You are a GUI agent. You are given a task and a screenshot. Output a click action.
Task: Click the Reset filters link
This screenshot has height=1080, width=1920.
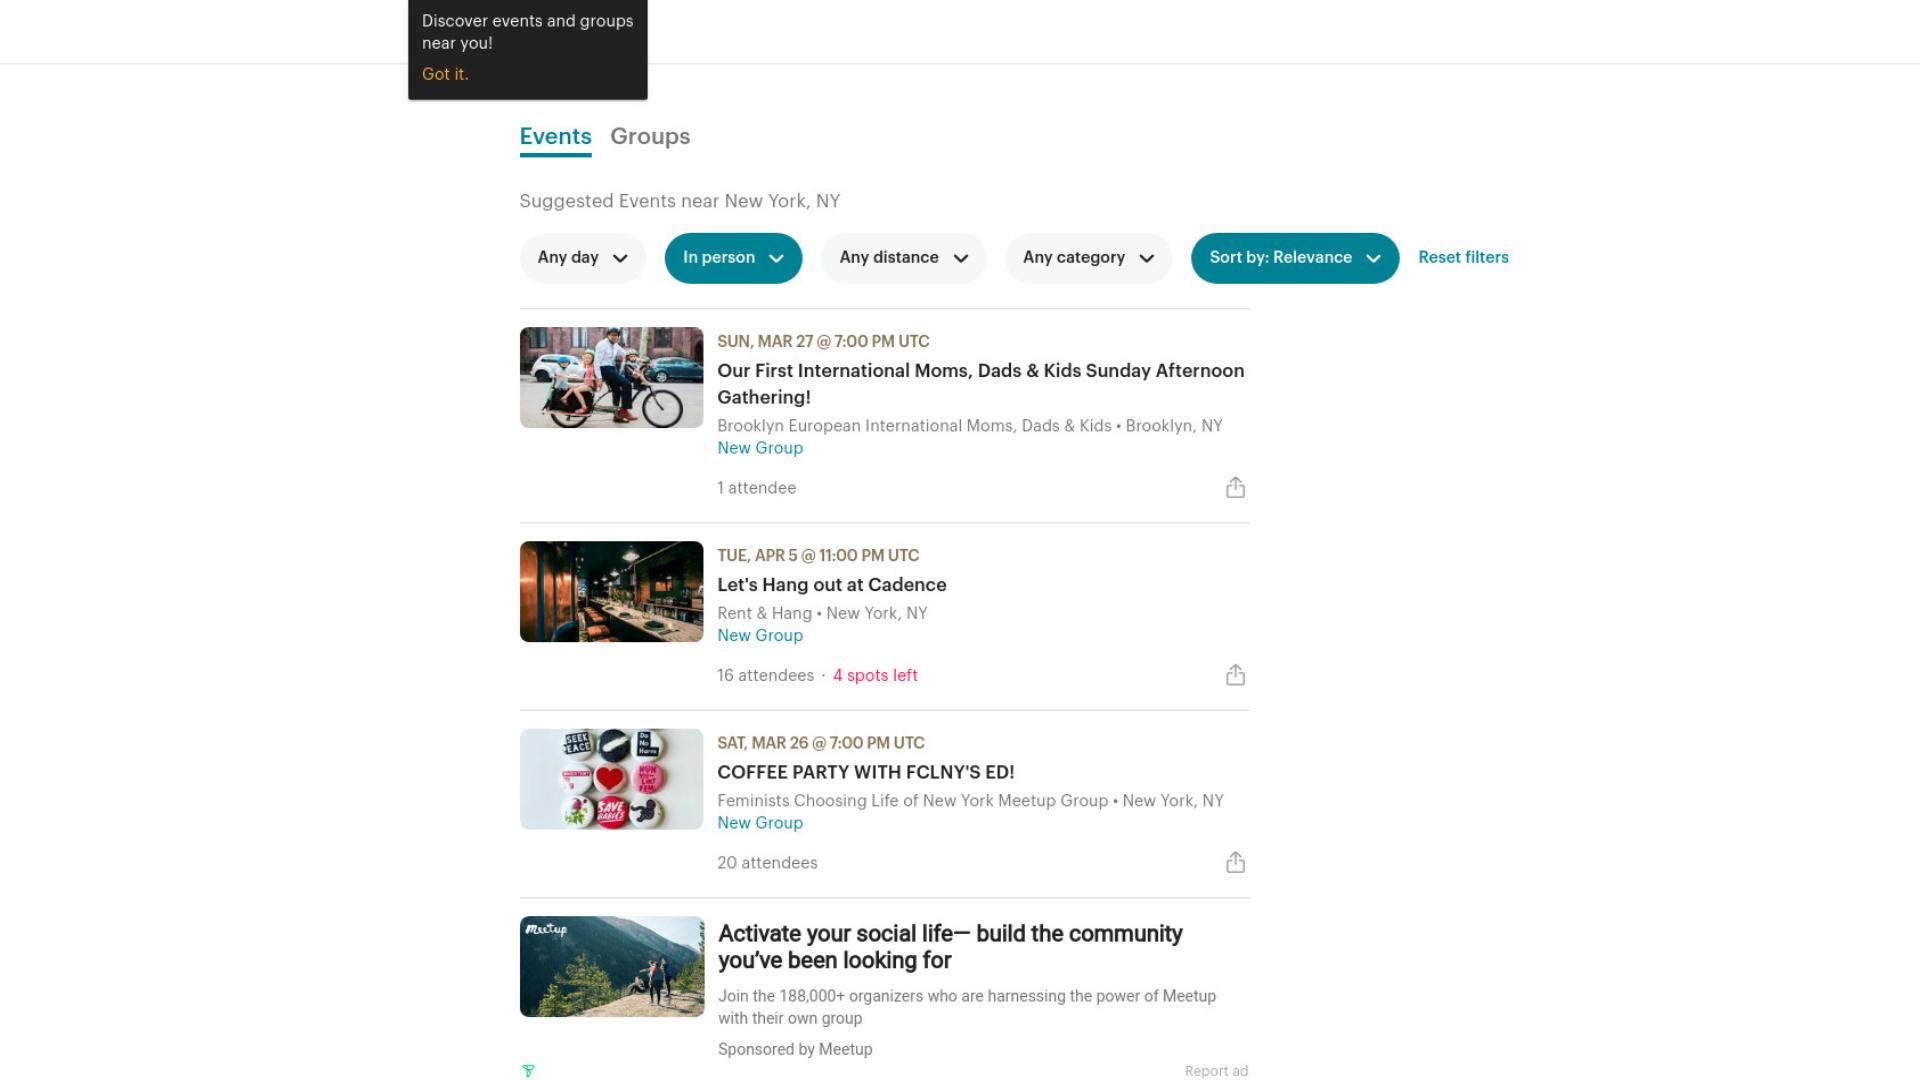[x=1463, y=257]
